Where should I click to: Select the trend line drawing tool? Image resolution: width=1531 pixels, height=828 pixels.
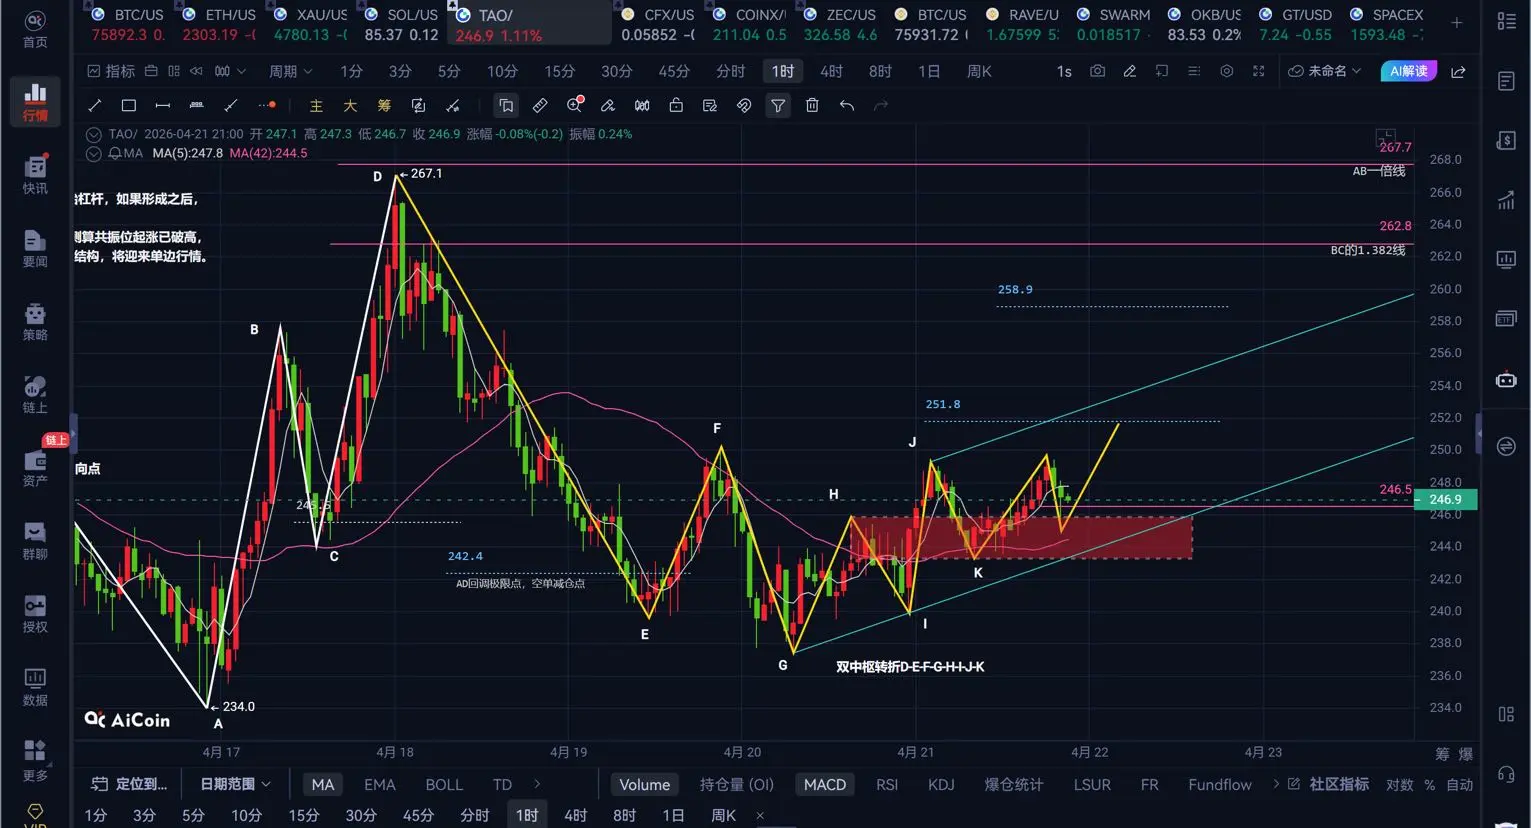(95, 105)
